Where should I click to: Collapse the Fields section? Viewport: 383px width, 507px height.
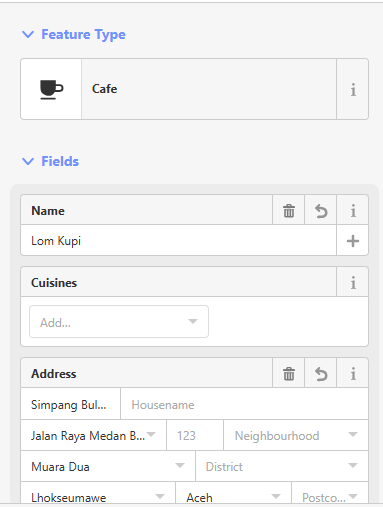click(x=28, y=161)
